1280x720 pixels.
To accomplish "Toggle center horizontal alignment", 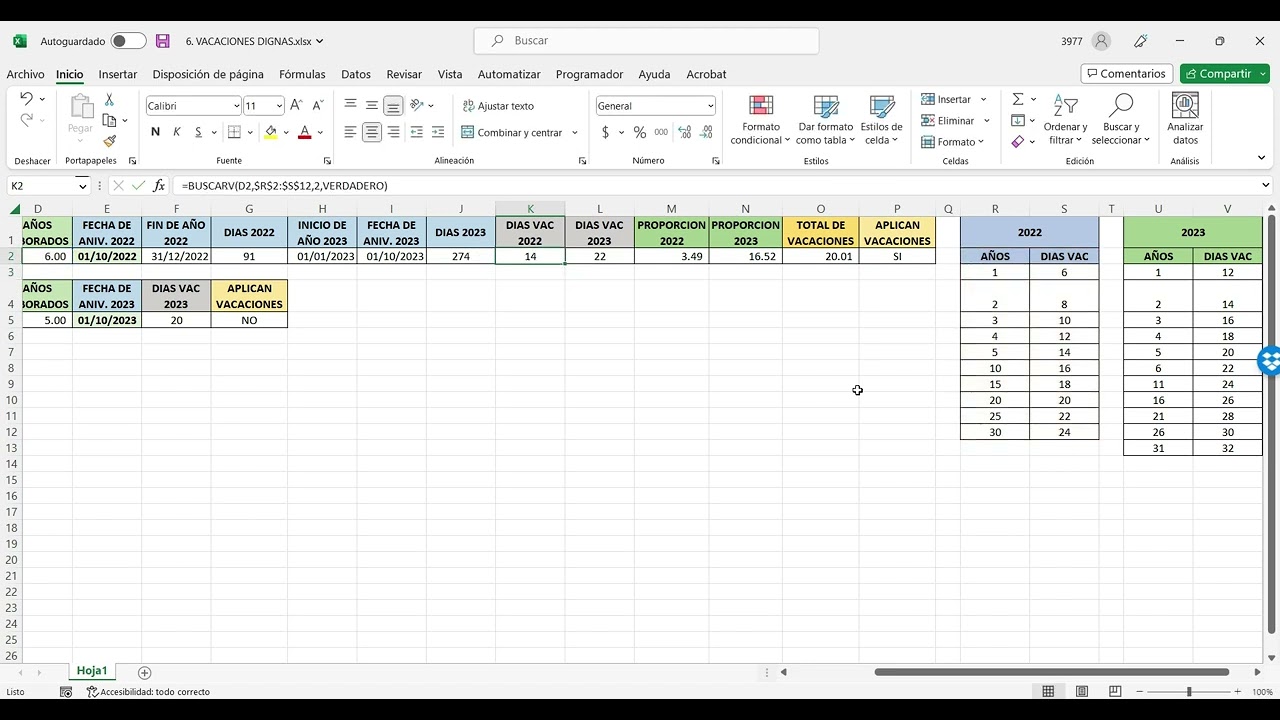I will [x=372, y=132].
